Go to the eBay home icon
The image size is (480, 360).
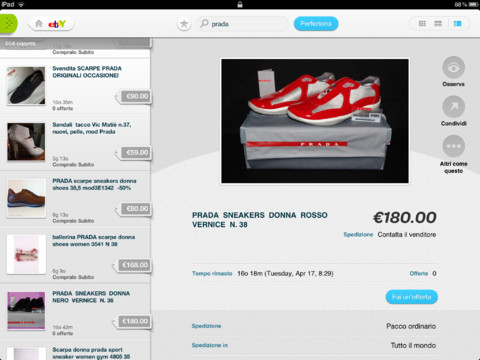pos(39,24)
